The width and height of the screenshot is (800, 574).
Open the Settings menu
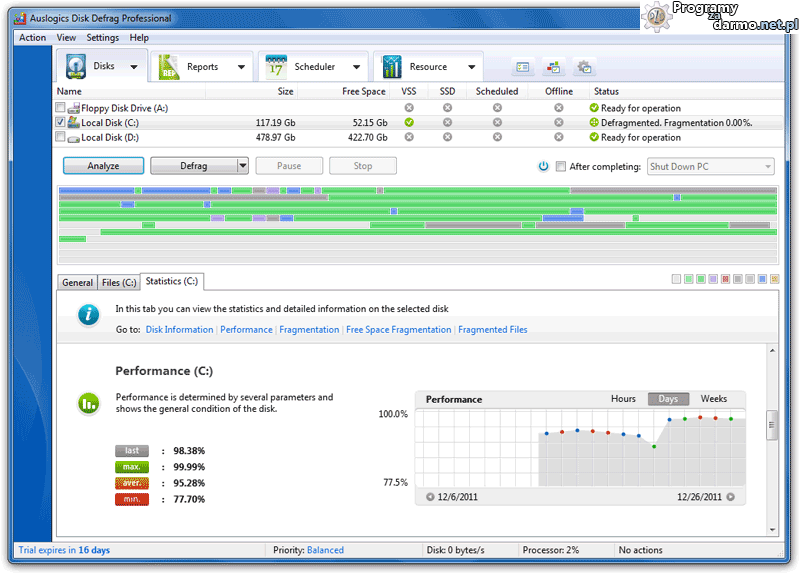(x=102, y=38)
